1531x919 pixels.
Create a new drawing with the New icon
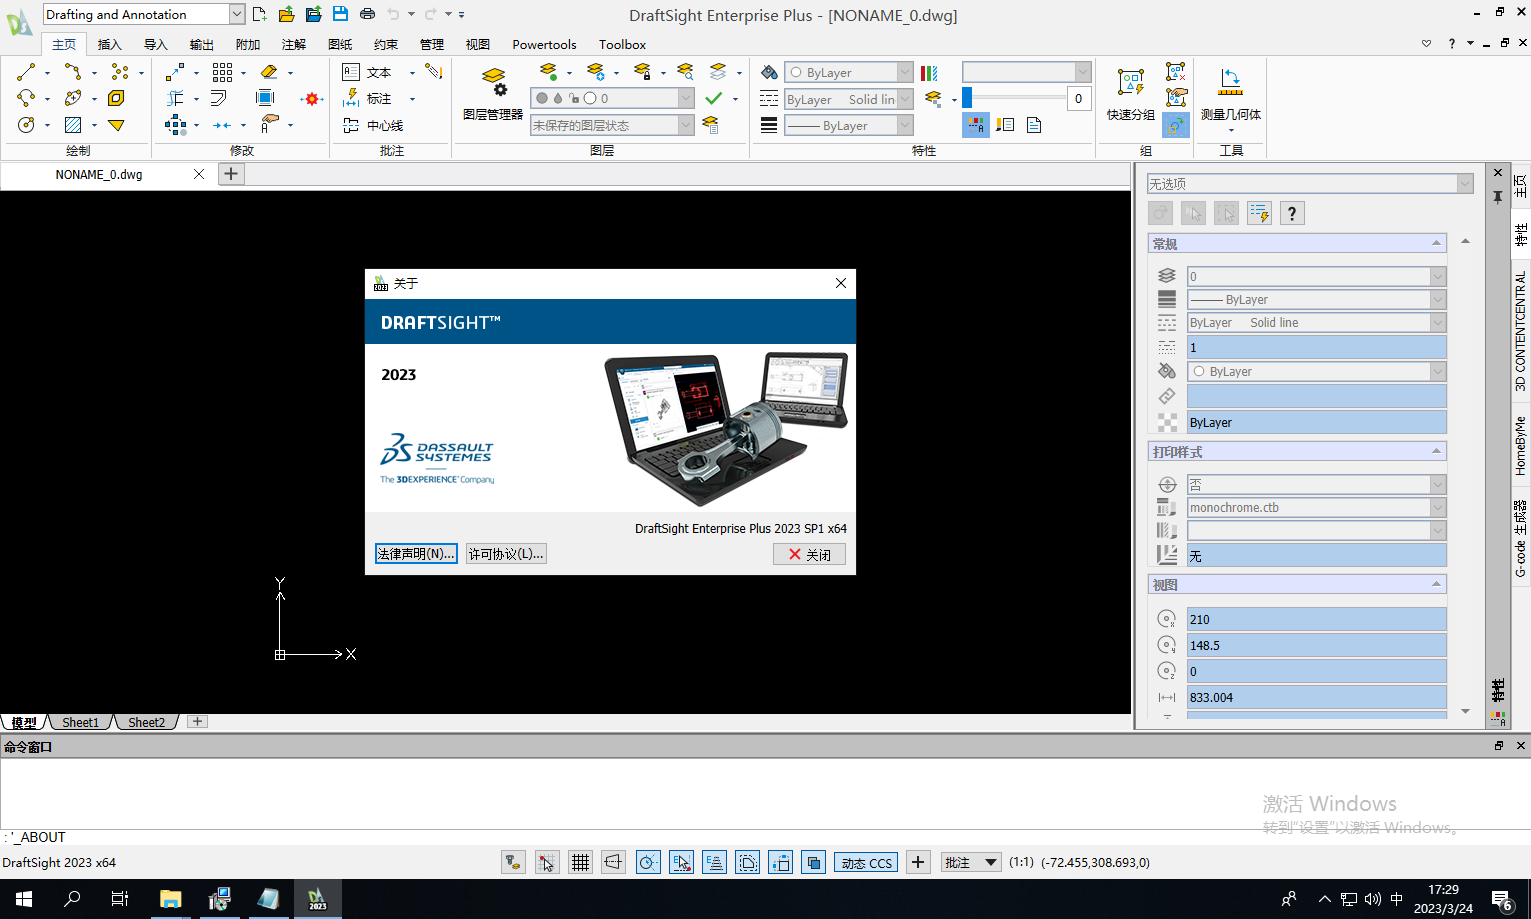[x=259, y=14]
